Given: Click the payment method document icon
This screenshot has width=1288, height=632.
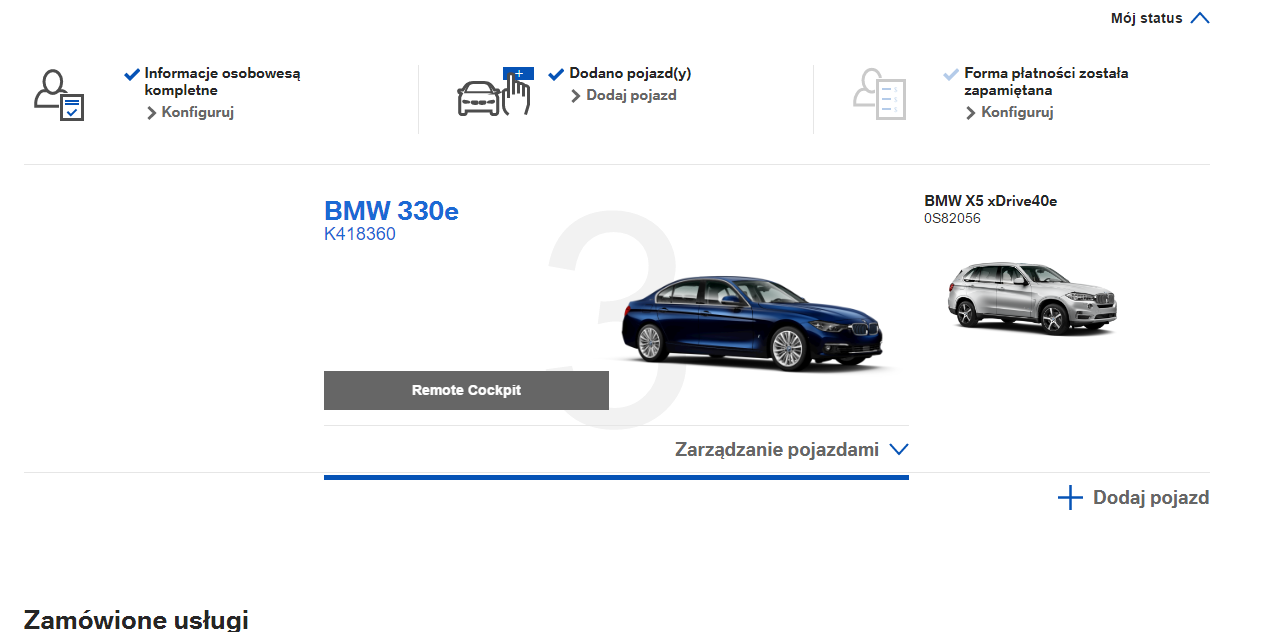Looking at the screenshot, I should point(879,94).
